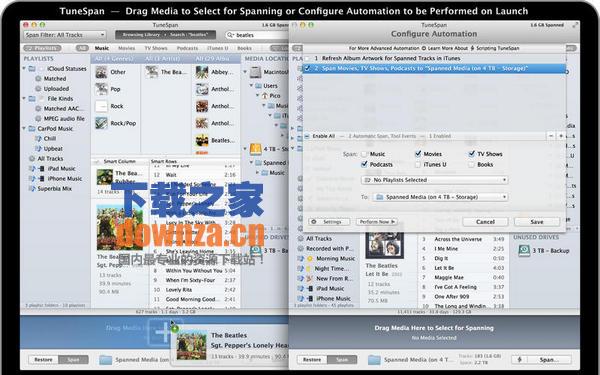Click the minus button to remove an automation event
Image resolution: width=600 pixels, height=375 pixels.
tap(551, 136)
